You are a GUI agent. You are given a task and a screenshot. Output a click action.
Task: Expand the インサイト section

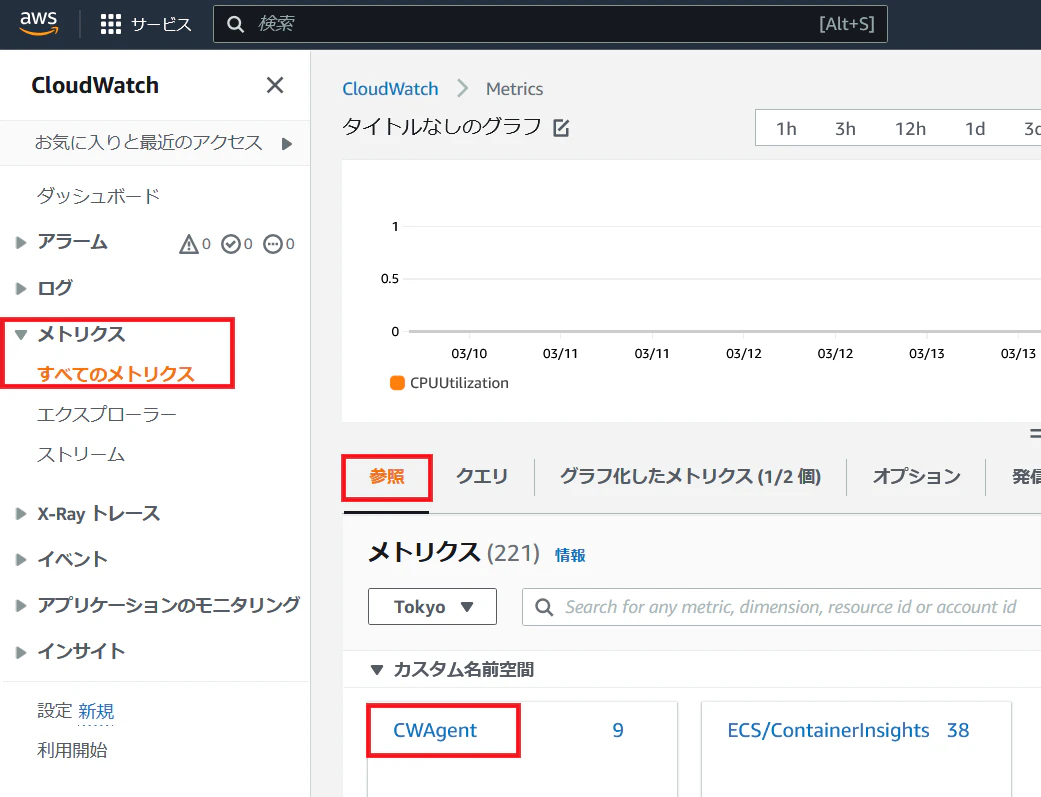[x=21, y=652]
